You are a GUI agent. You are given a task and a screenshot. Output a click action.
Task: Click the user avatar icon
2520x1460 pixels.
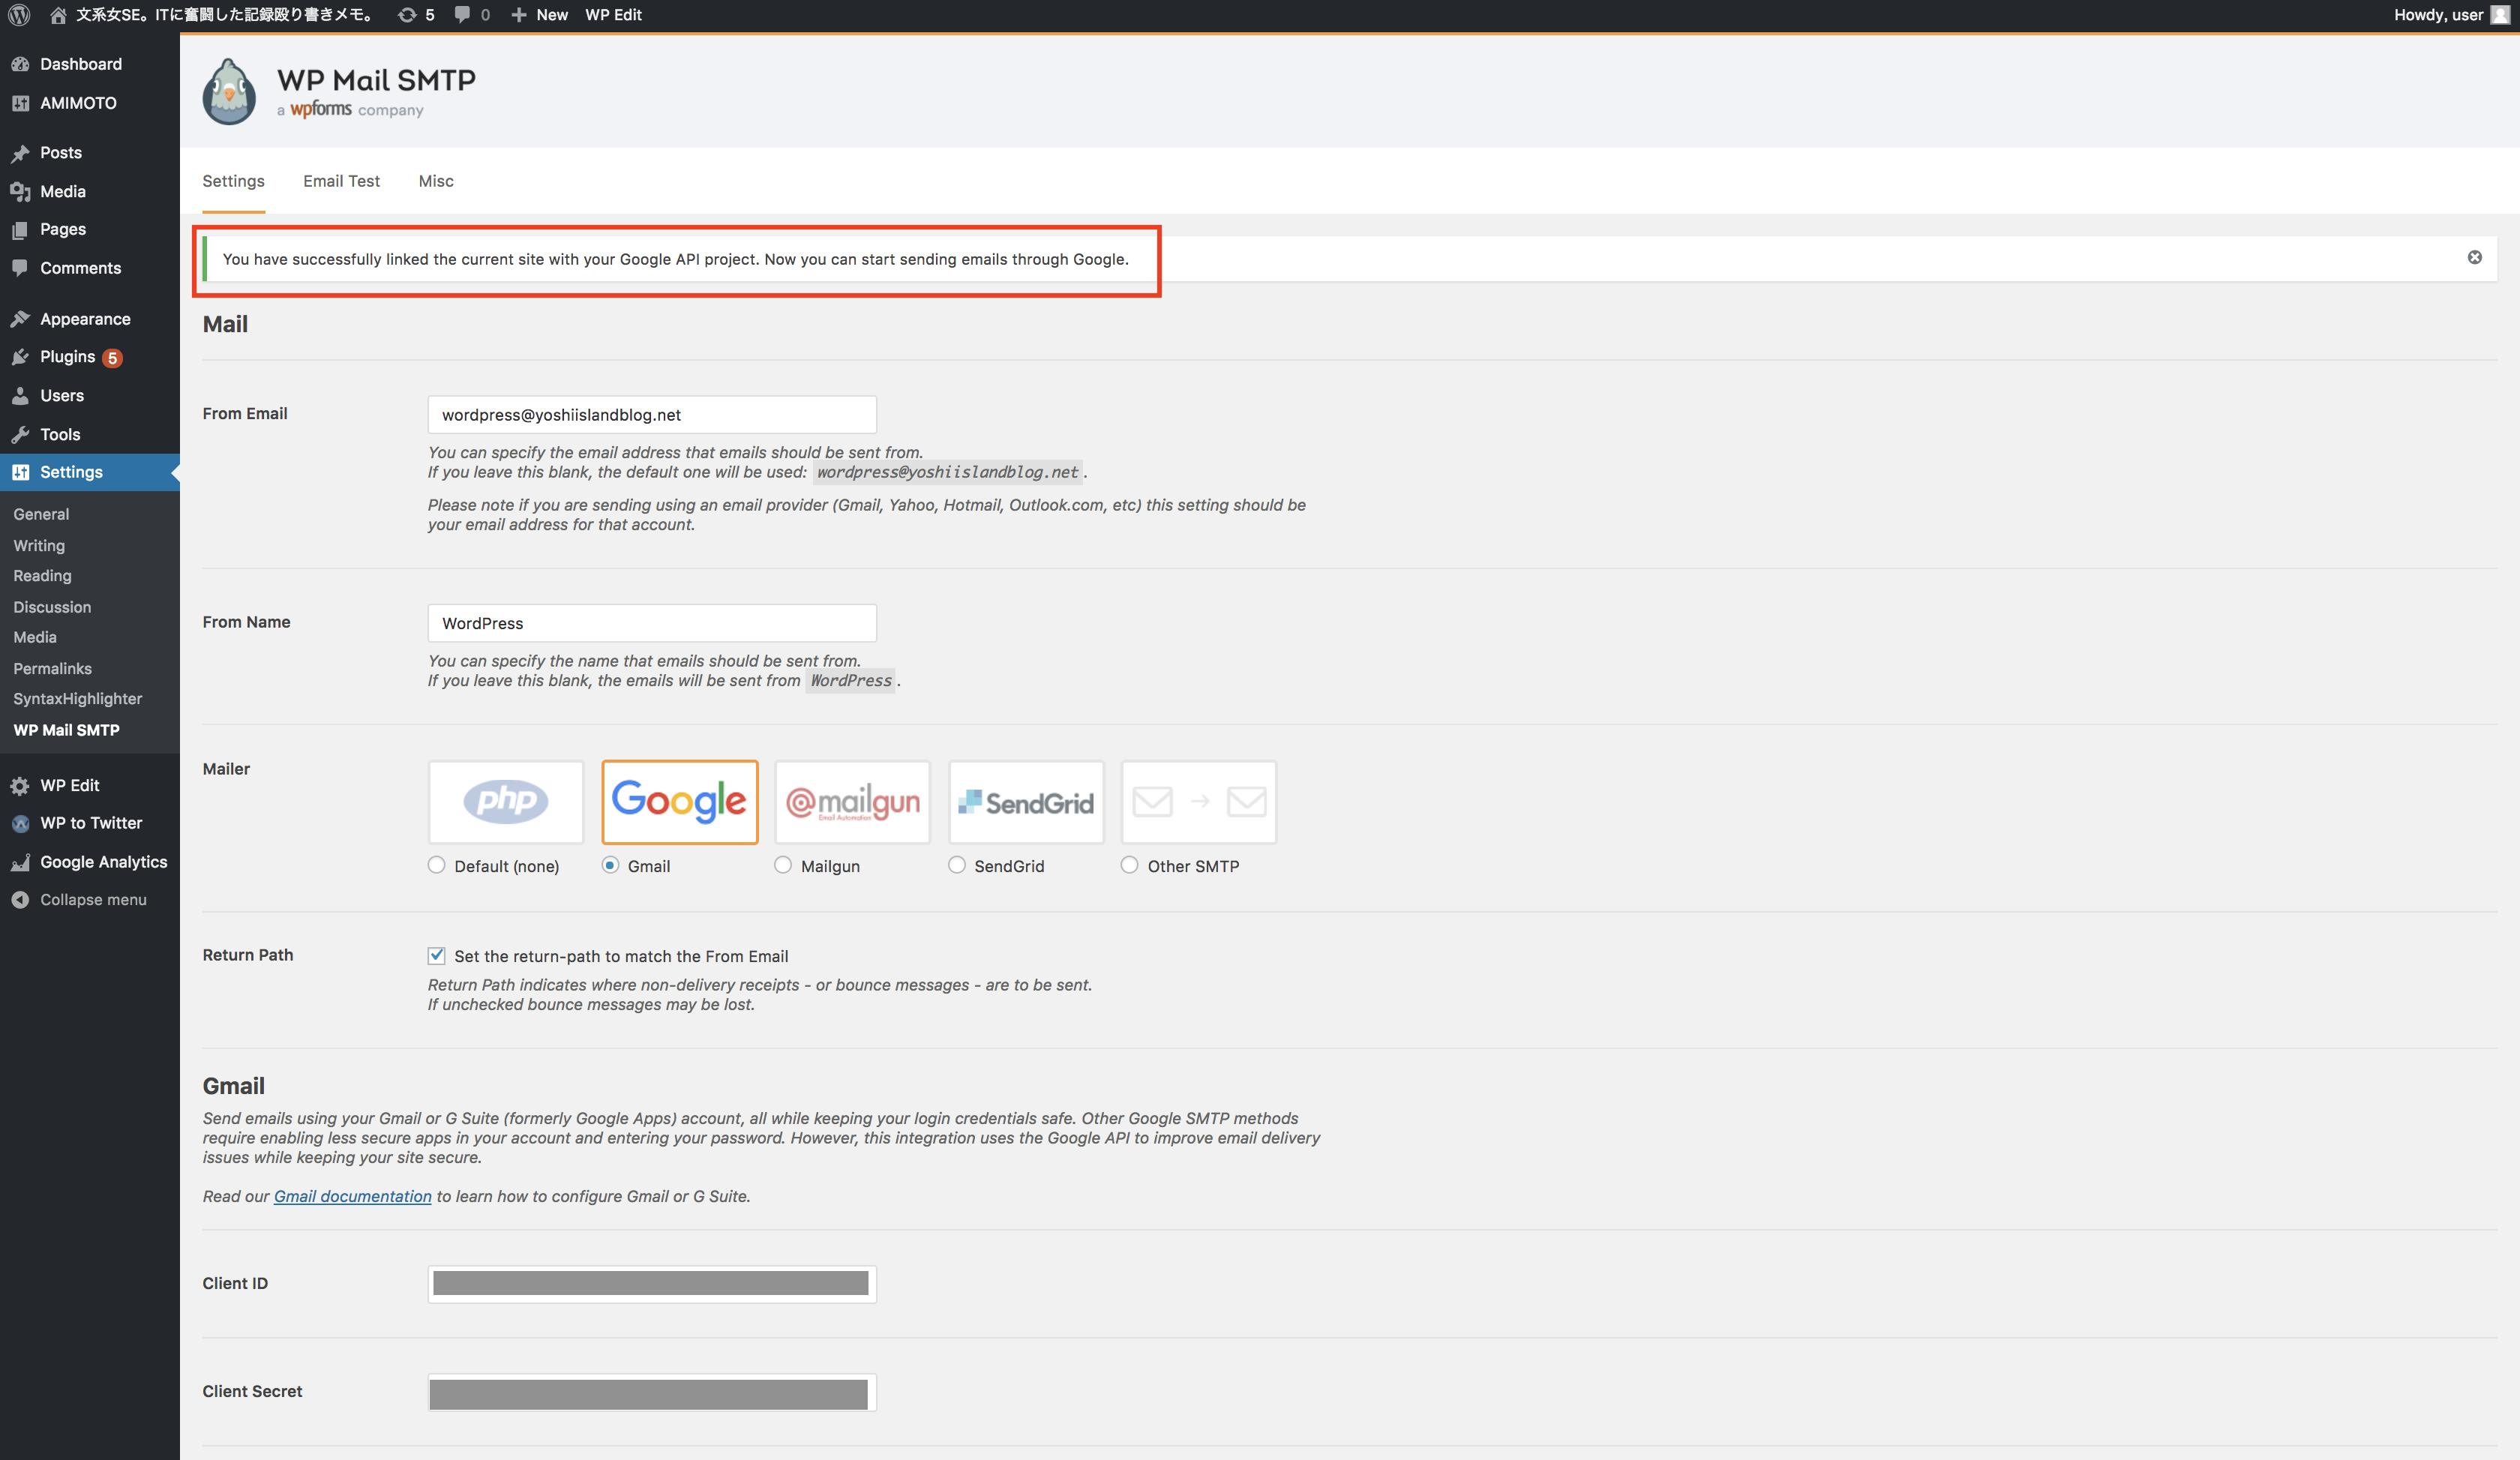click(2500, 15)
